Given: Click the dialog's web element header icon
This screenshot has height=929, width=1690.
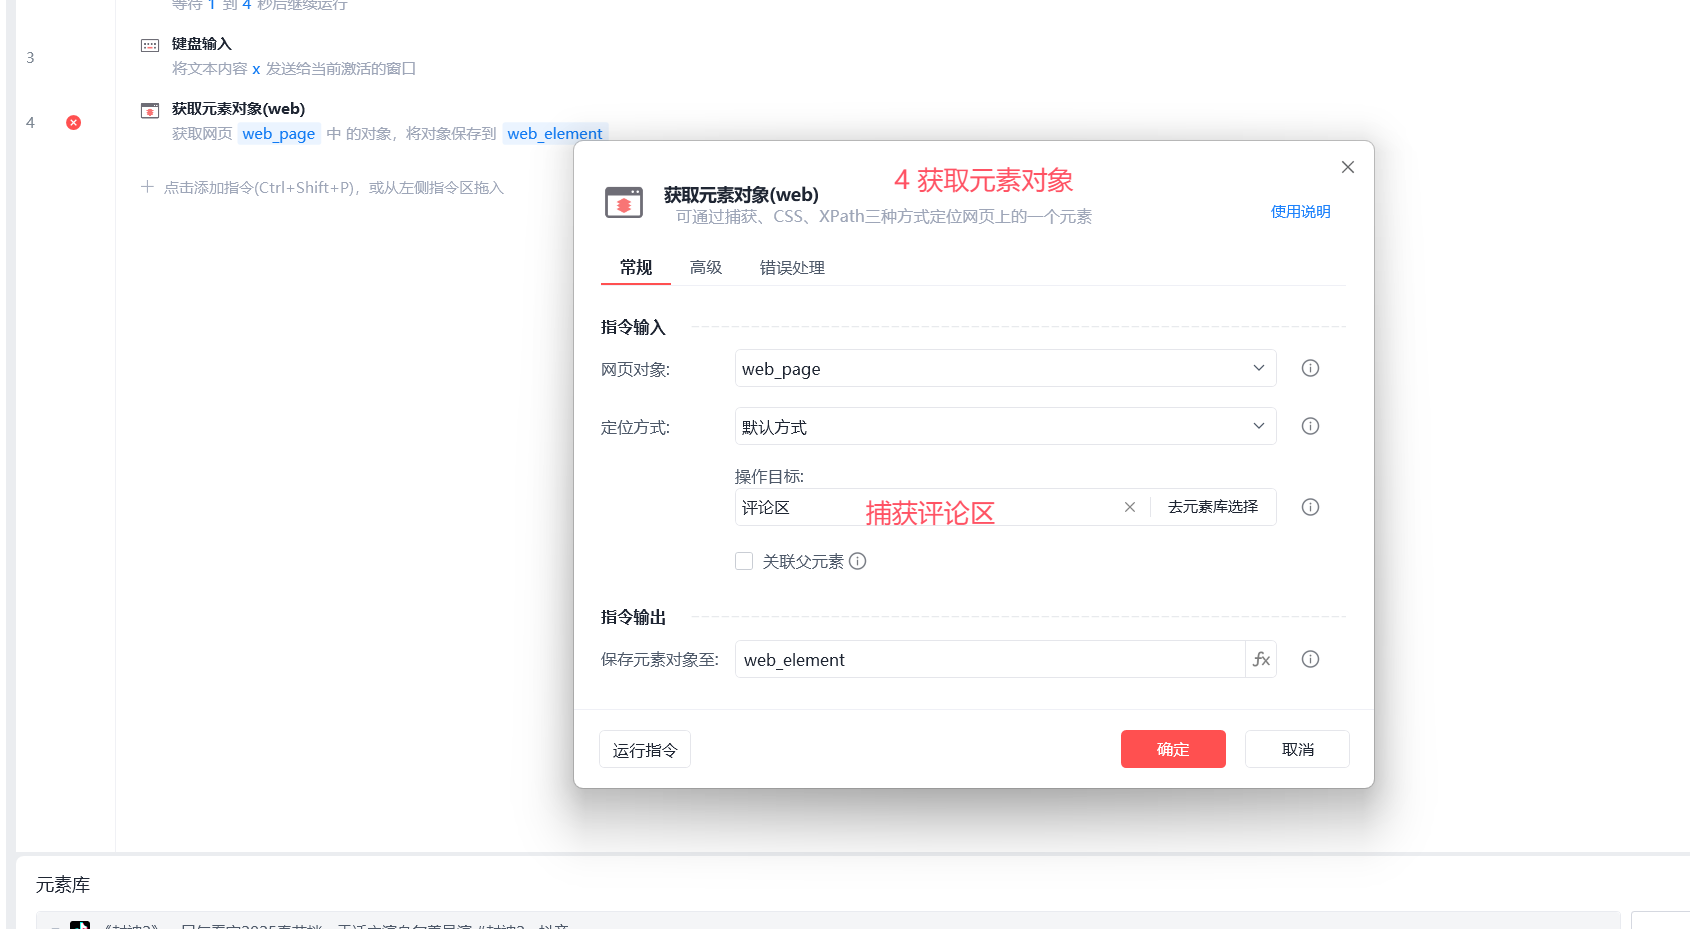Looking at the screenshot, I should point(624,202).
